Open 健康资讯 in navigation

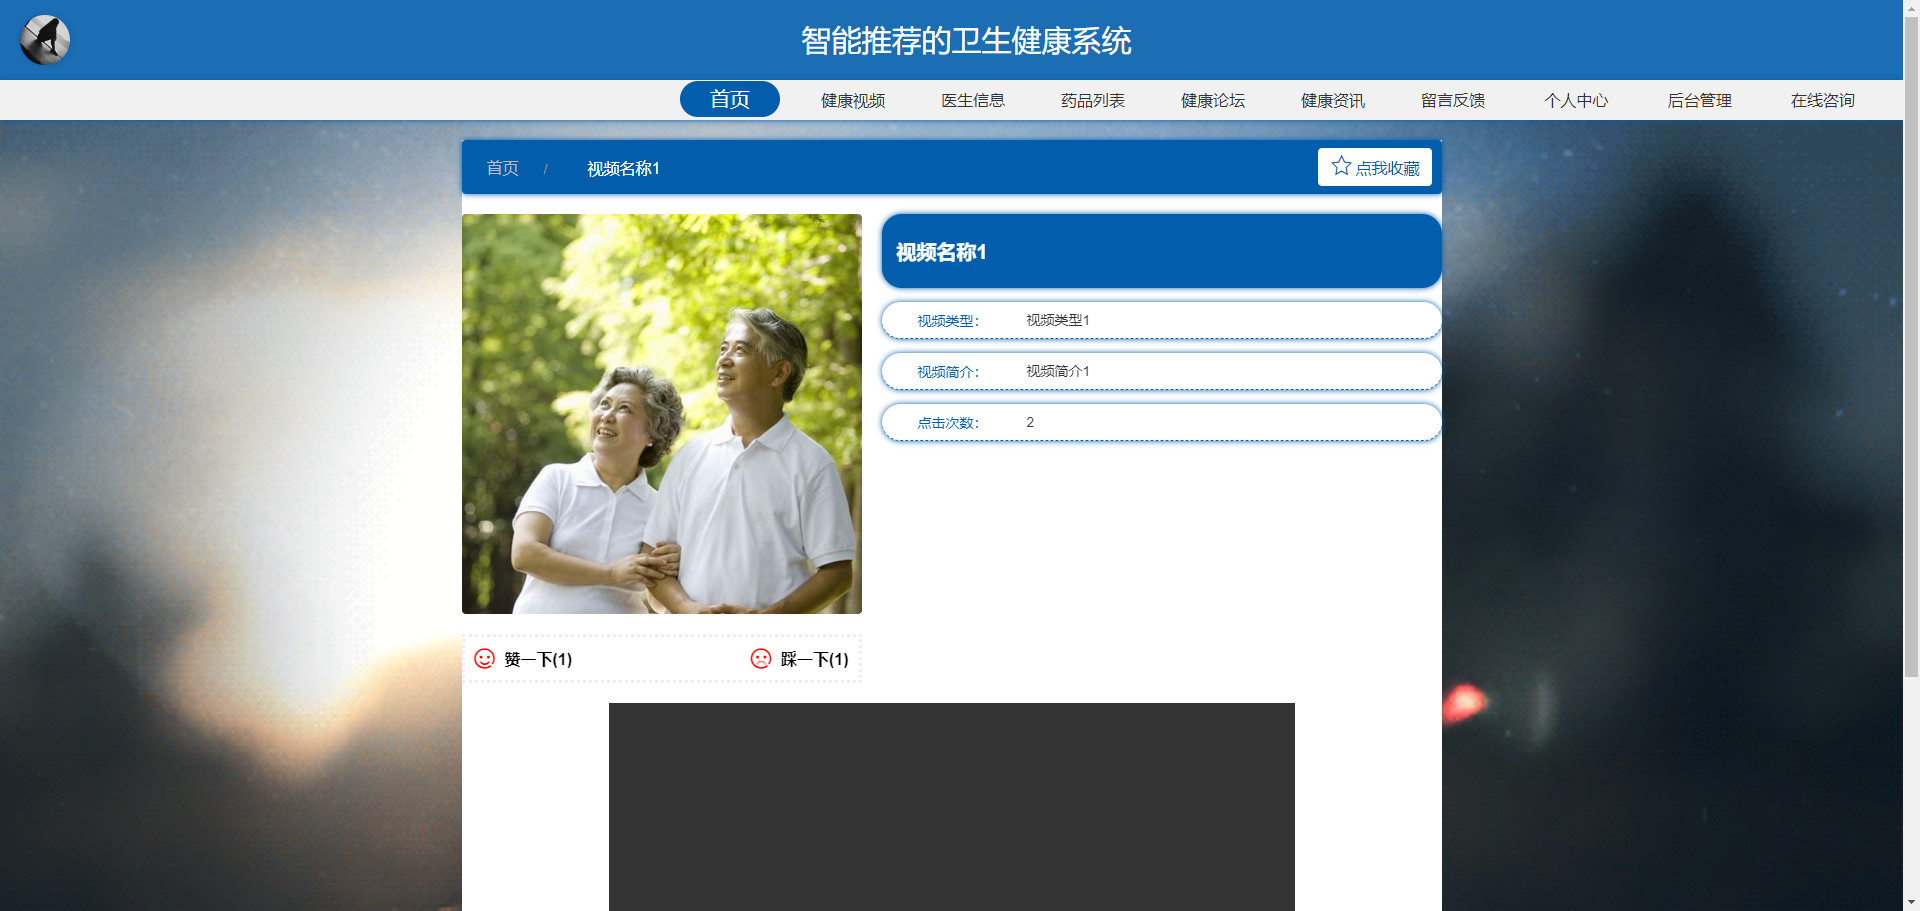coord(1333,100)
